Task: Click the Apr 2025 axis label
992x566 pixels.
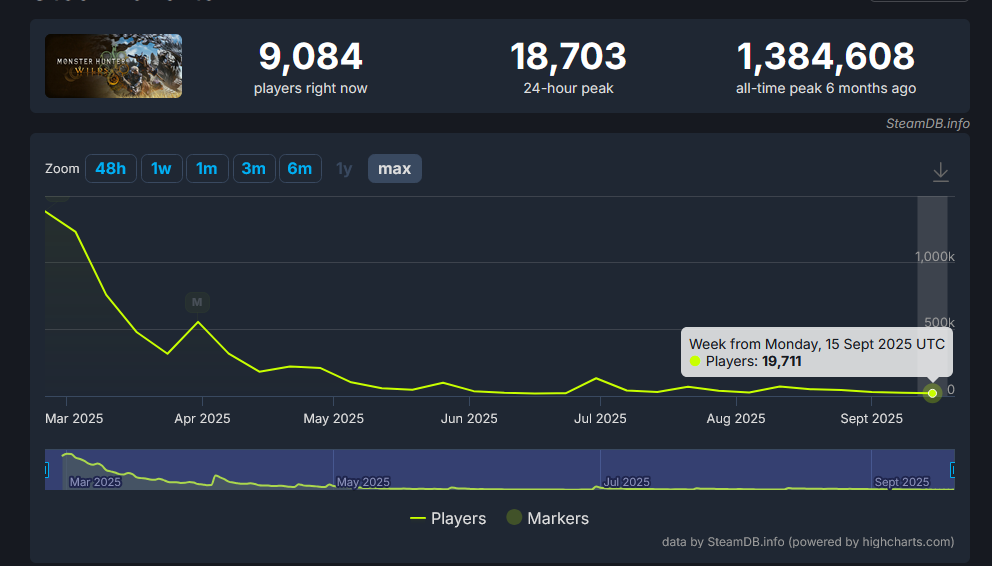Action: 202,419
